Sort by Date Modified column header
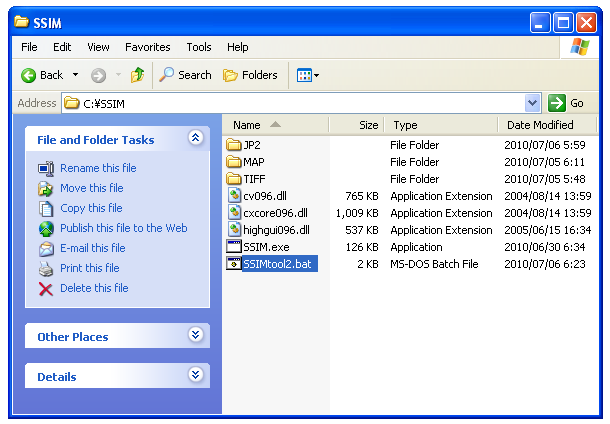Image resolution: width=610 pixels, height=424 pixels. click(547, 125)
